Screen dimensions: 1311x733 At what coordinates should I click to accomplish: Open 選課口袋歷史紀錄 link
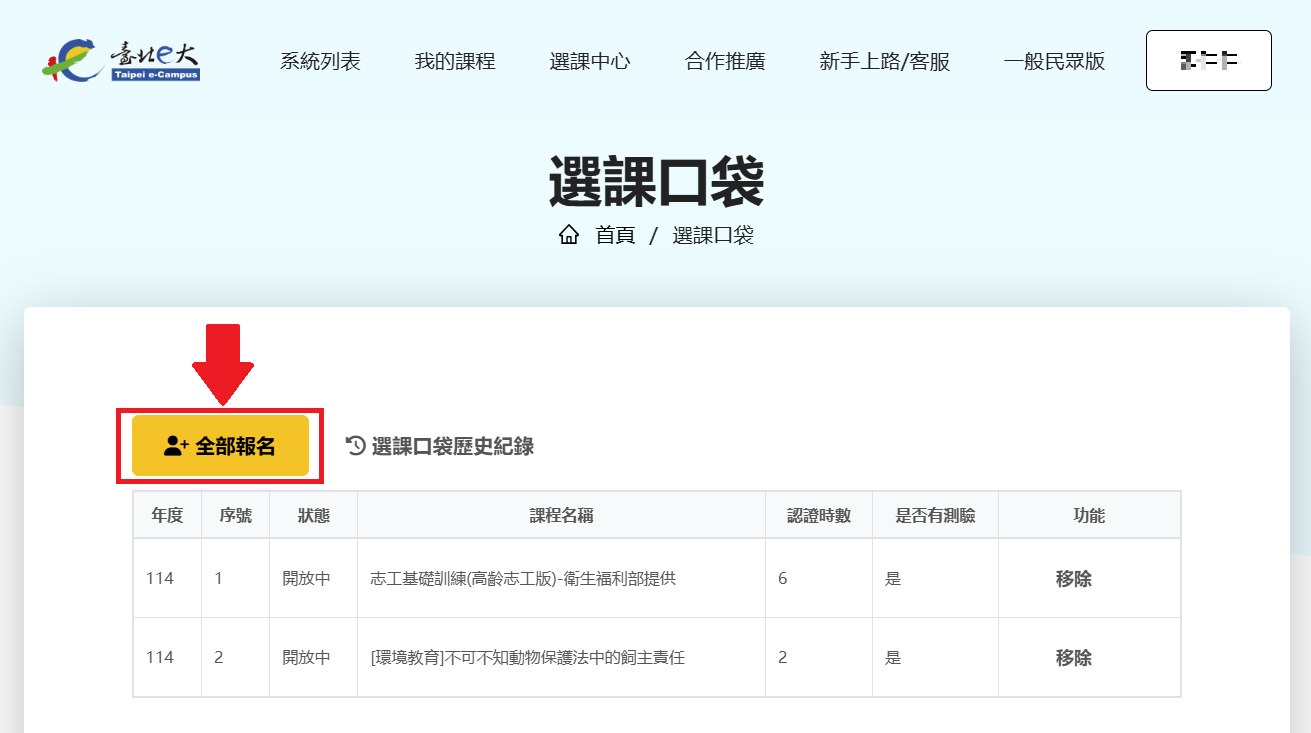point(440,446)
